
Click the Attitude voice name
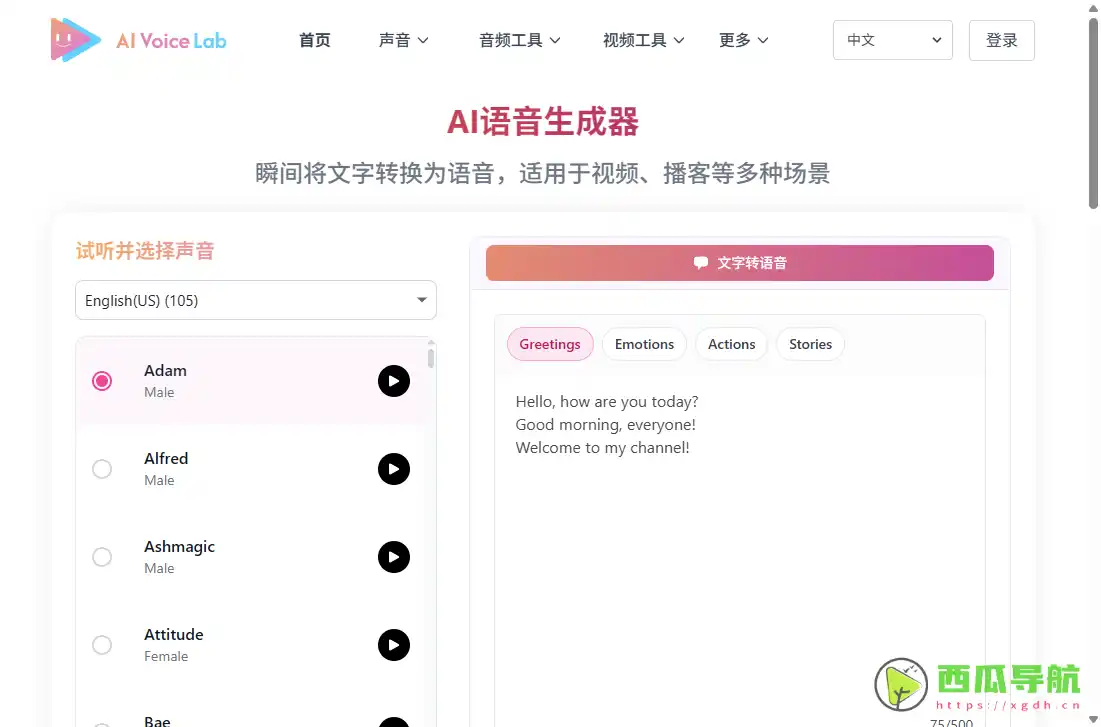(173, 634)
